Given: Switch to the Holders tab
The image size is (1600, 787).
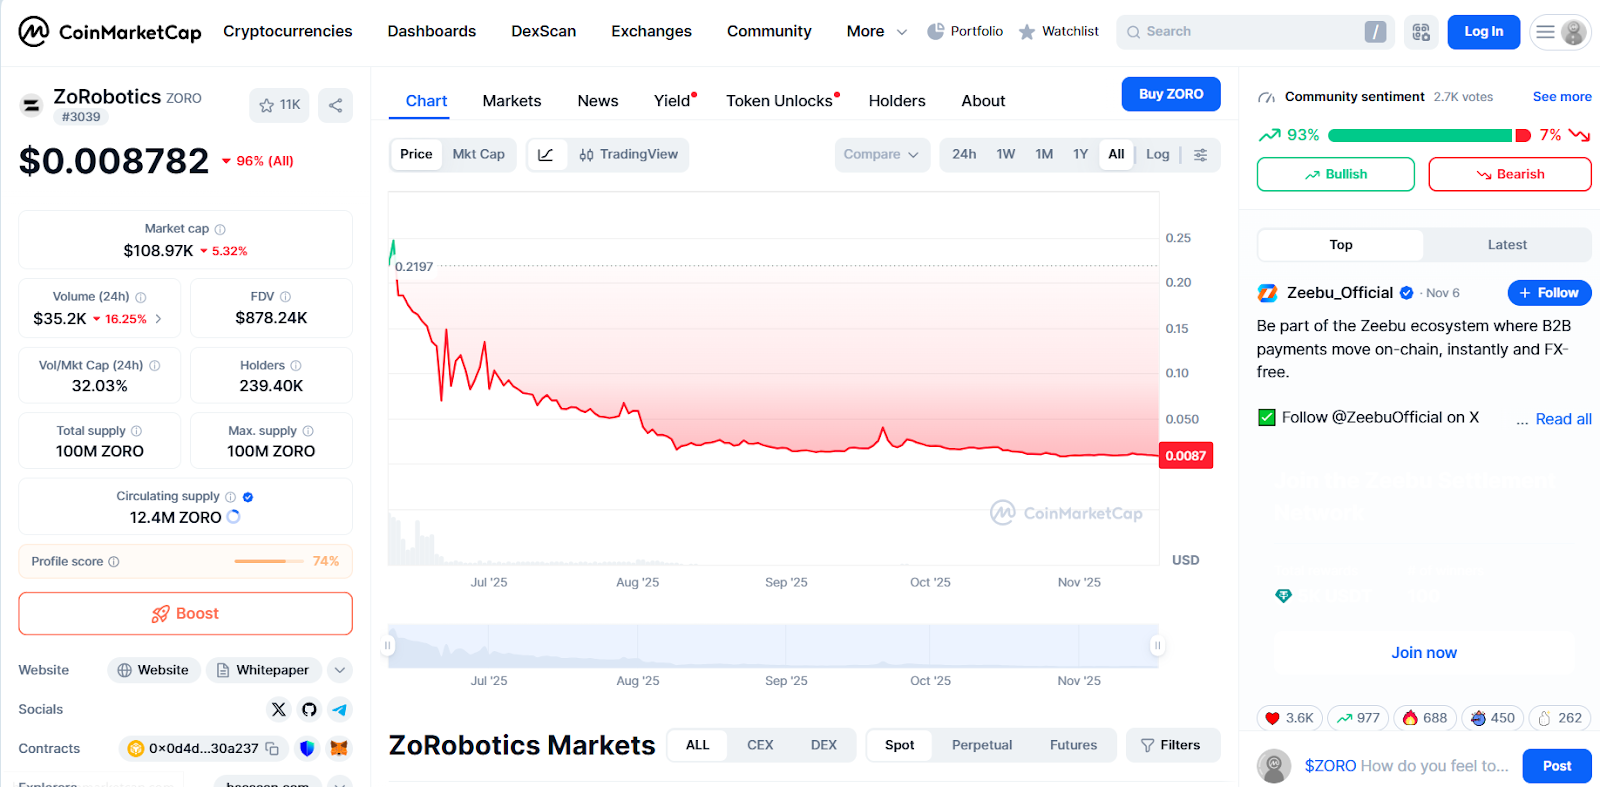Looking at the screenshot, I should click(896, 101).
